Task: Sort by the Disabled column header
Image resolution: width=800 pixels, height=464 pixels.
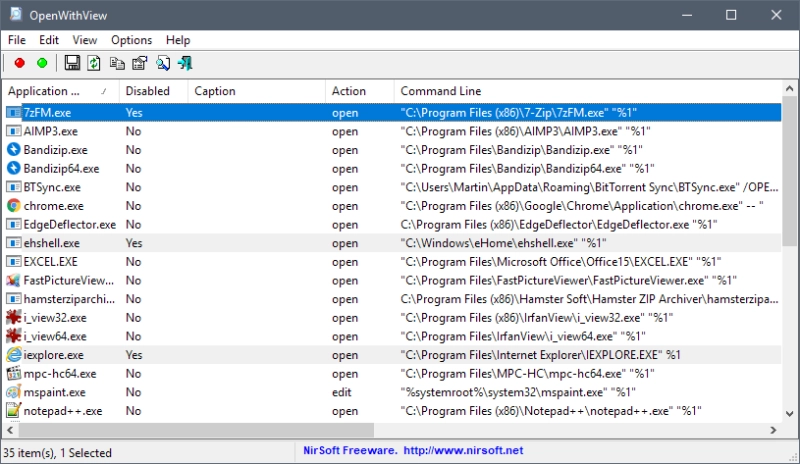Action: (154, 91)
